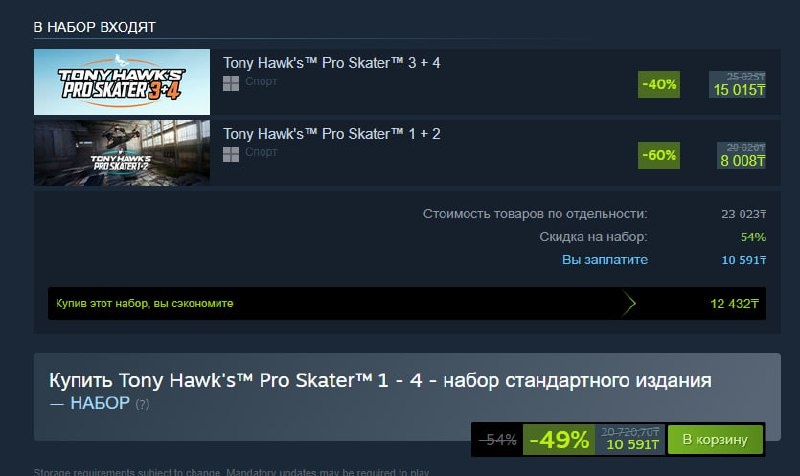Click the 10 591₸ final bundle price box
This screenshot has height=476, width=800.
630,439
